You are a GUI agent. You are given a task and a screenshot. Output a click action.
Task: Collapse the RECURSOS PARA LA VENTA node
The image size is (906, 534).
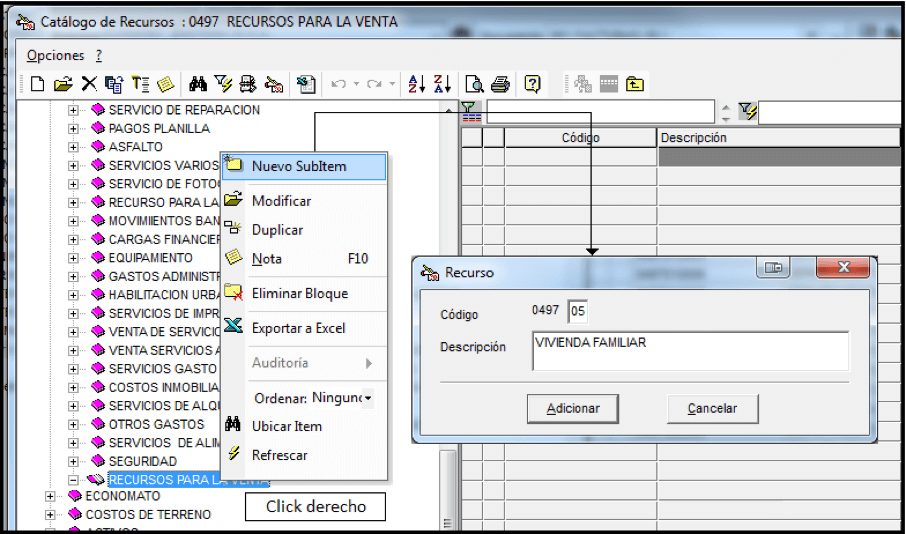click(73, 480)
